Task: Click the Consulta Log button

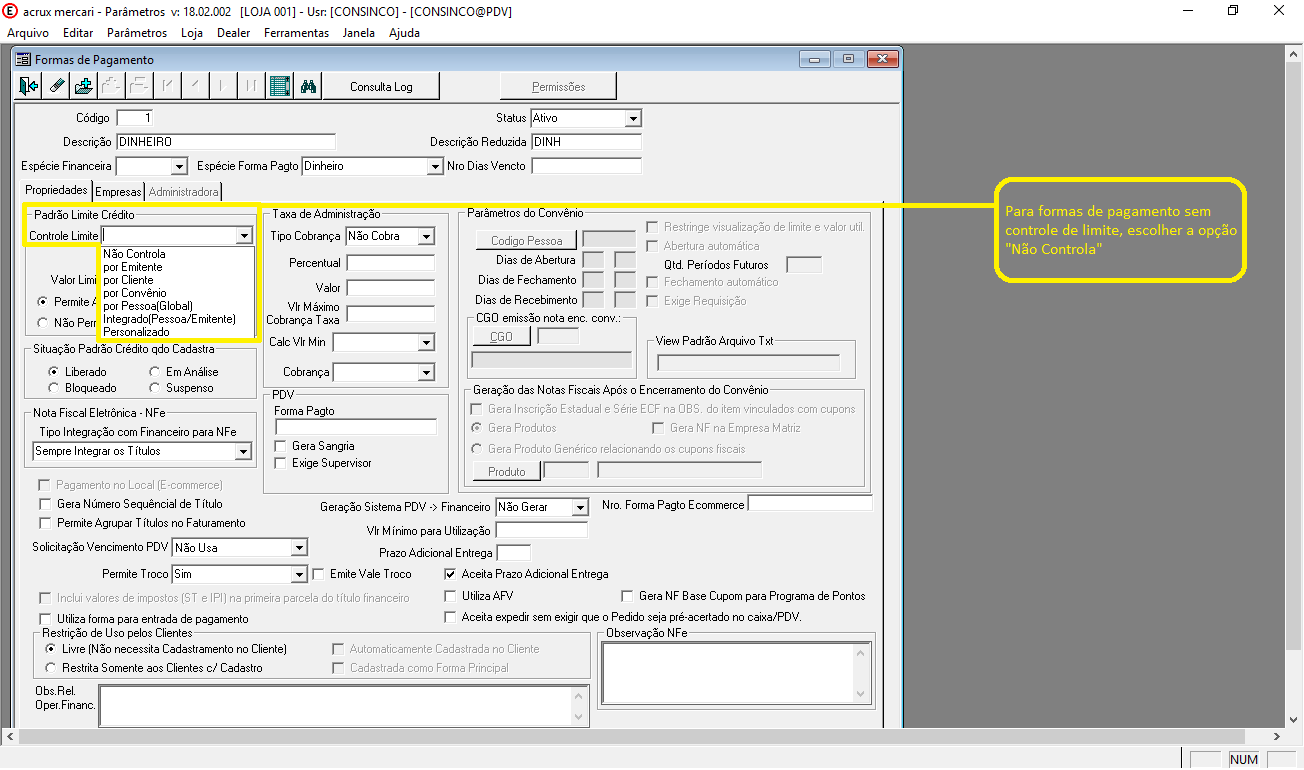Action: pos(381,87)
